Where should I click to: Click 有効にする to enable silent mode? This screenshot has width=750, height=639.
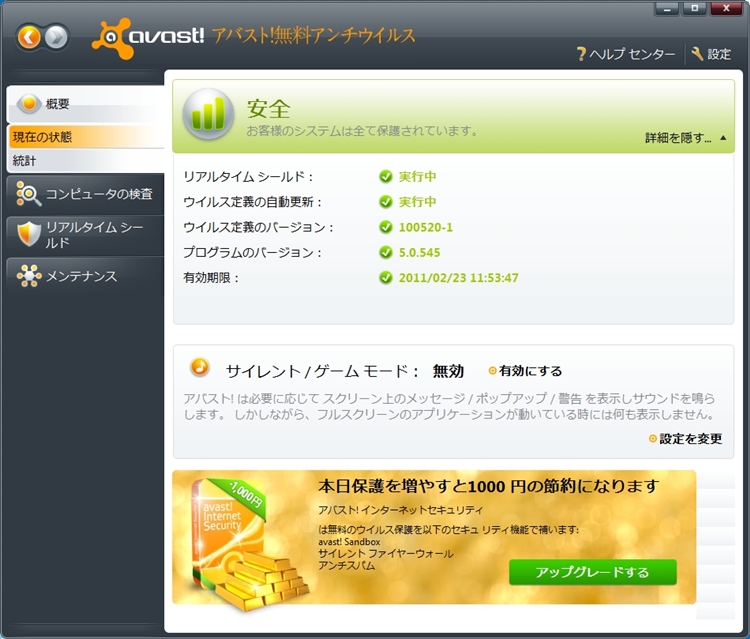tap(525, 371)
